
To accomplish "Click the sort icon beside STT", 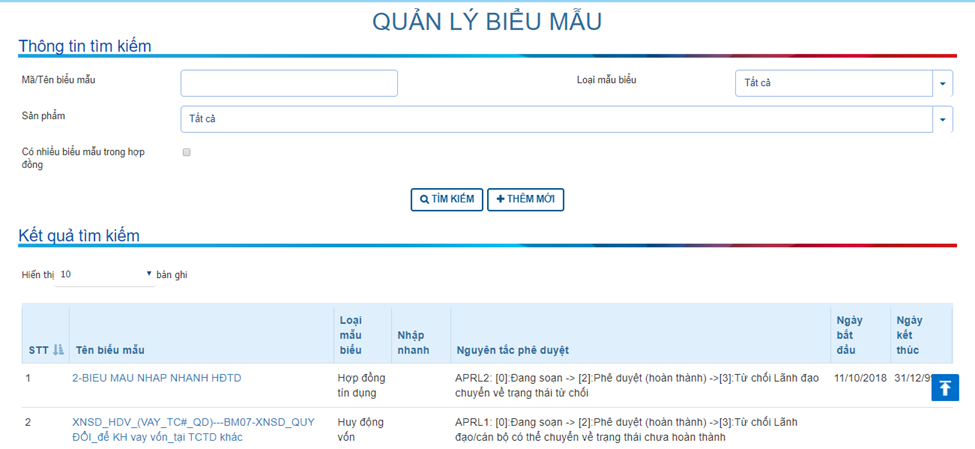I will 58,350.
